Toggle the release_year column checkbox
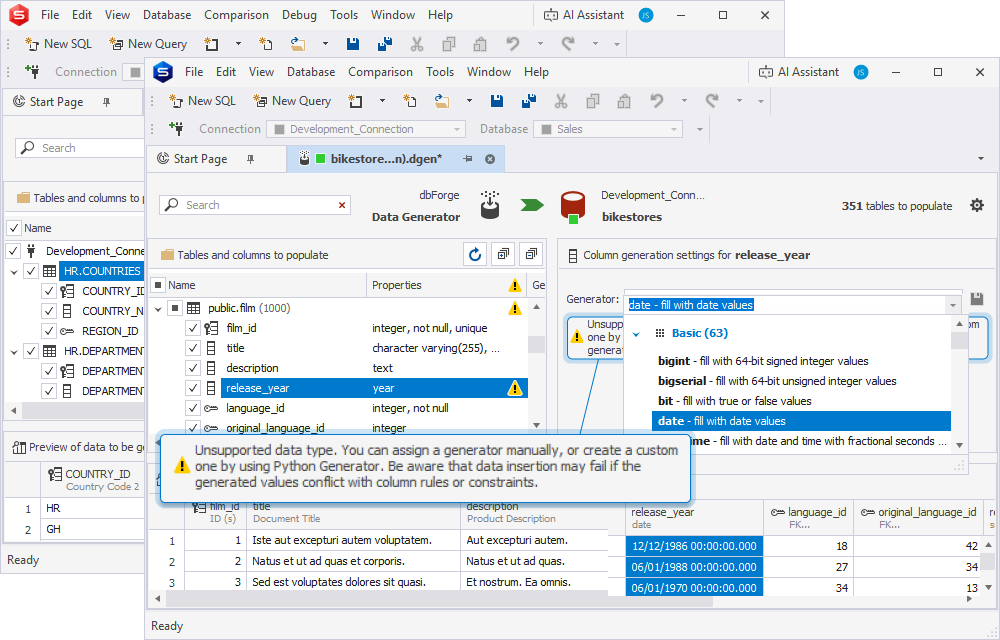Screen dimensions: 1000x640 (193, 388)
